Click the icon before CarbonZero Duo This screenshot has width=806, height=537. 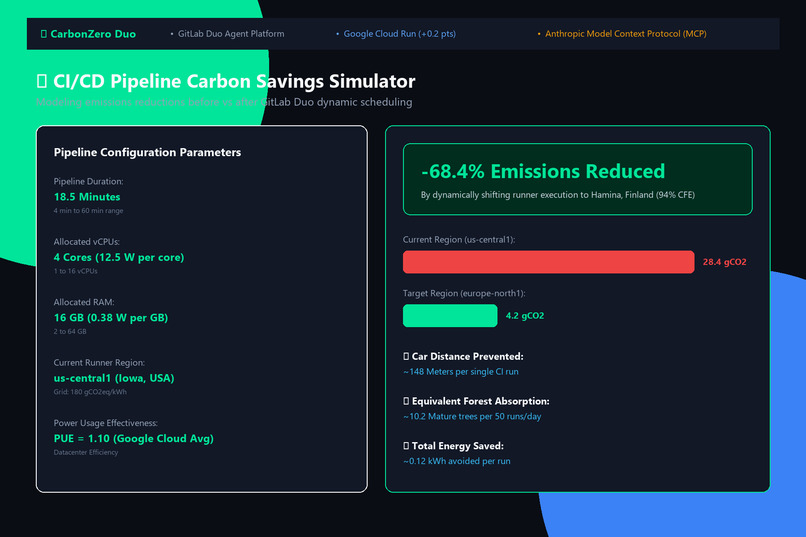point(44,34)
